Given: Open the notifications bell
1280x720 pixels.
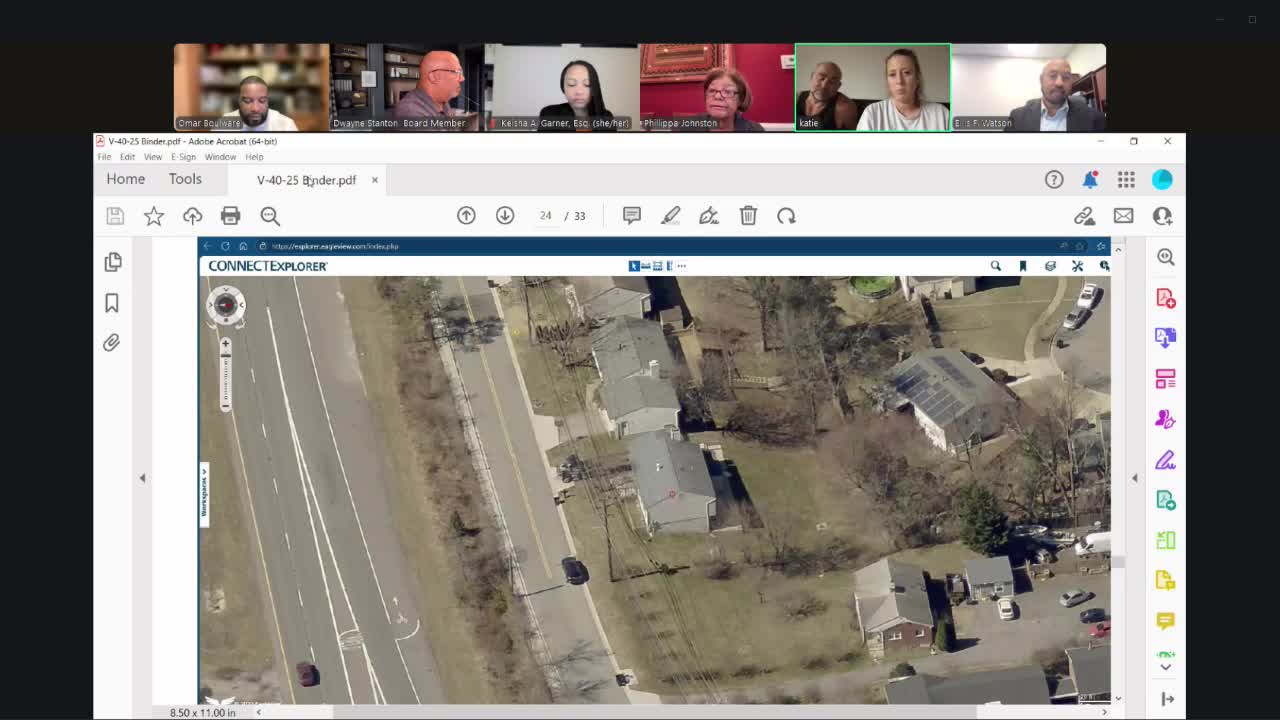Looking at the screenshot, I should [x=1090, y=179].
